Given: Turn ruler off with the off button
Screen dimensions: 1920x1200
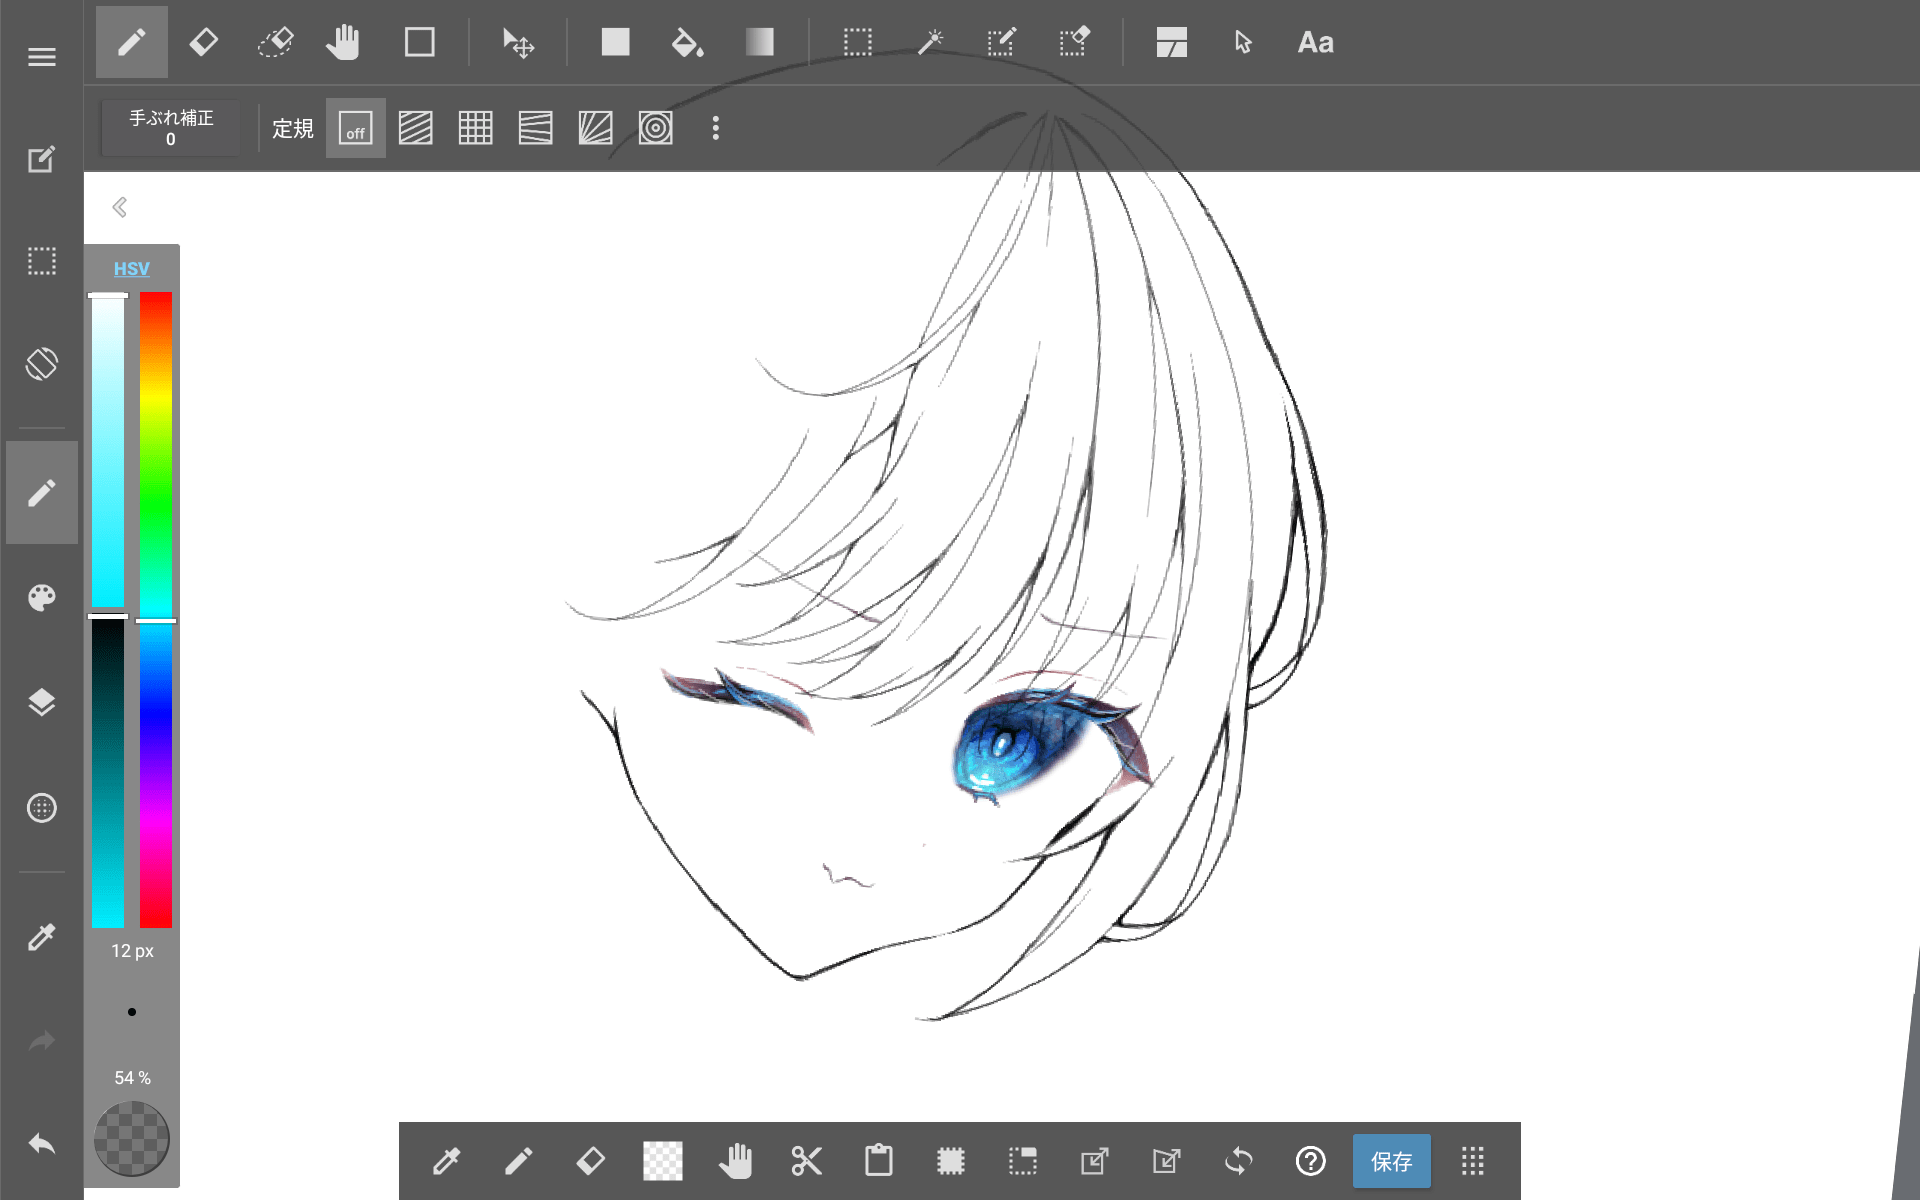Looking at the screenshot, I should (x=355, y=129).
